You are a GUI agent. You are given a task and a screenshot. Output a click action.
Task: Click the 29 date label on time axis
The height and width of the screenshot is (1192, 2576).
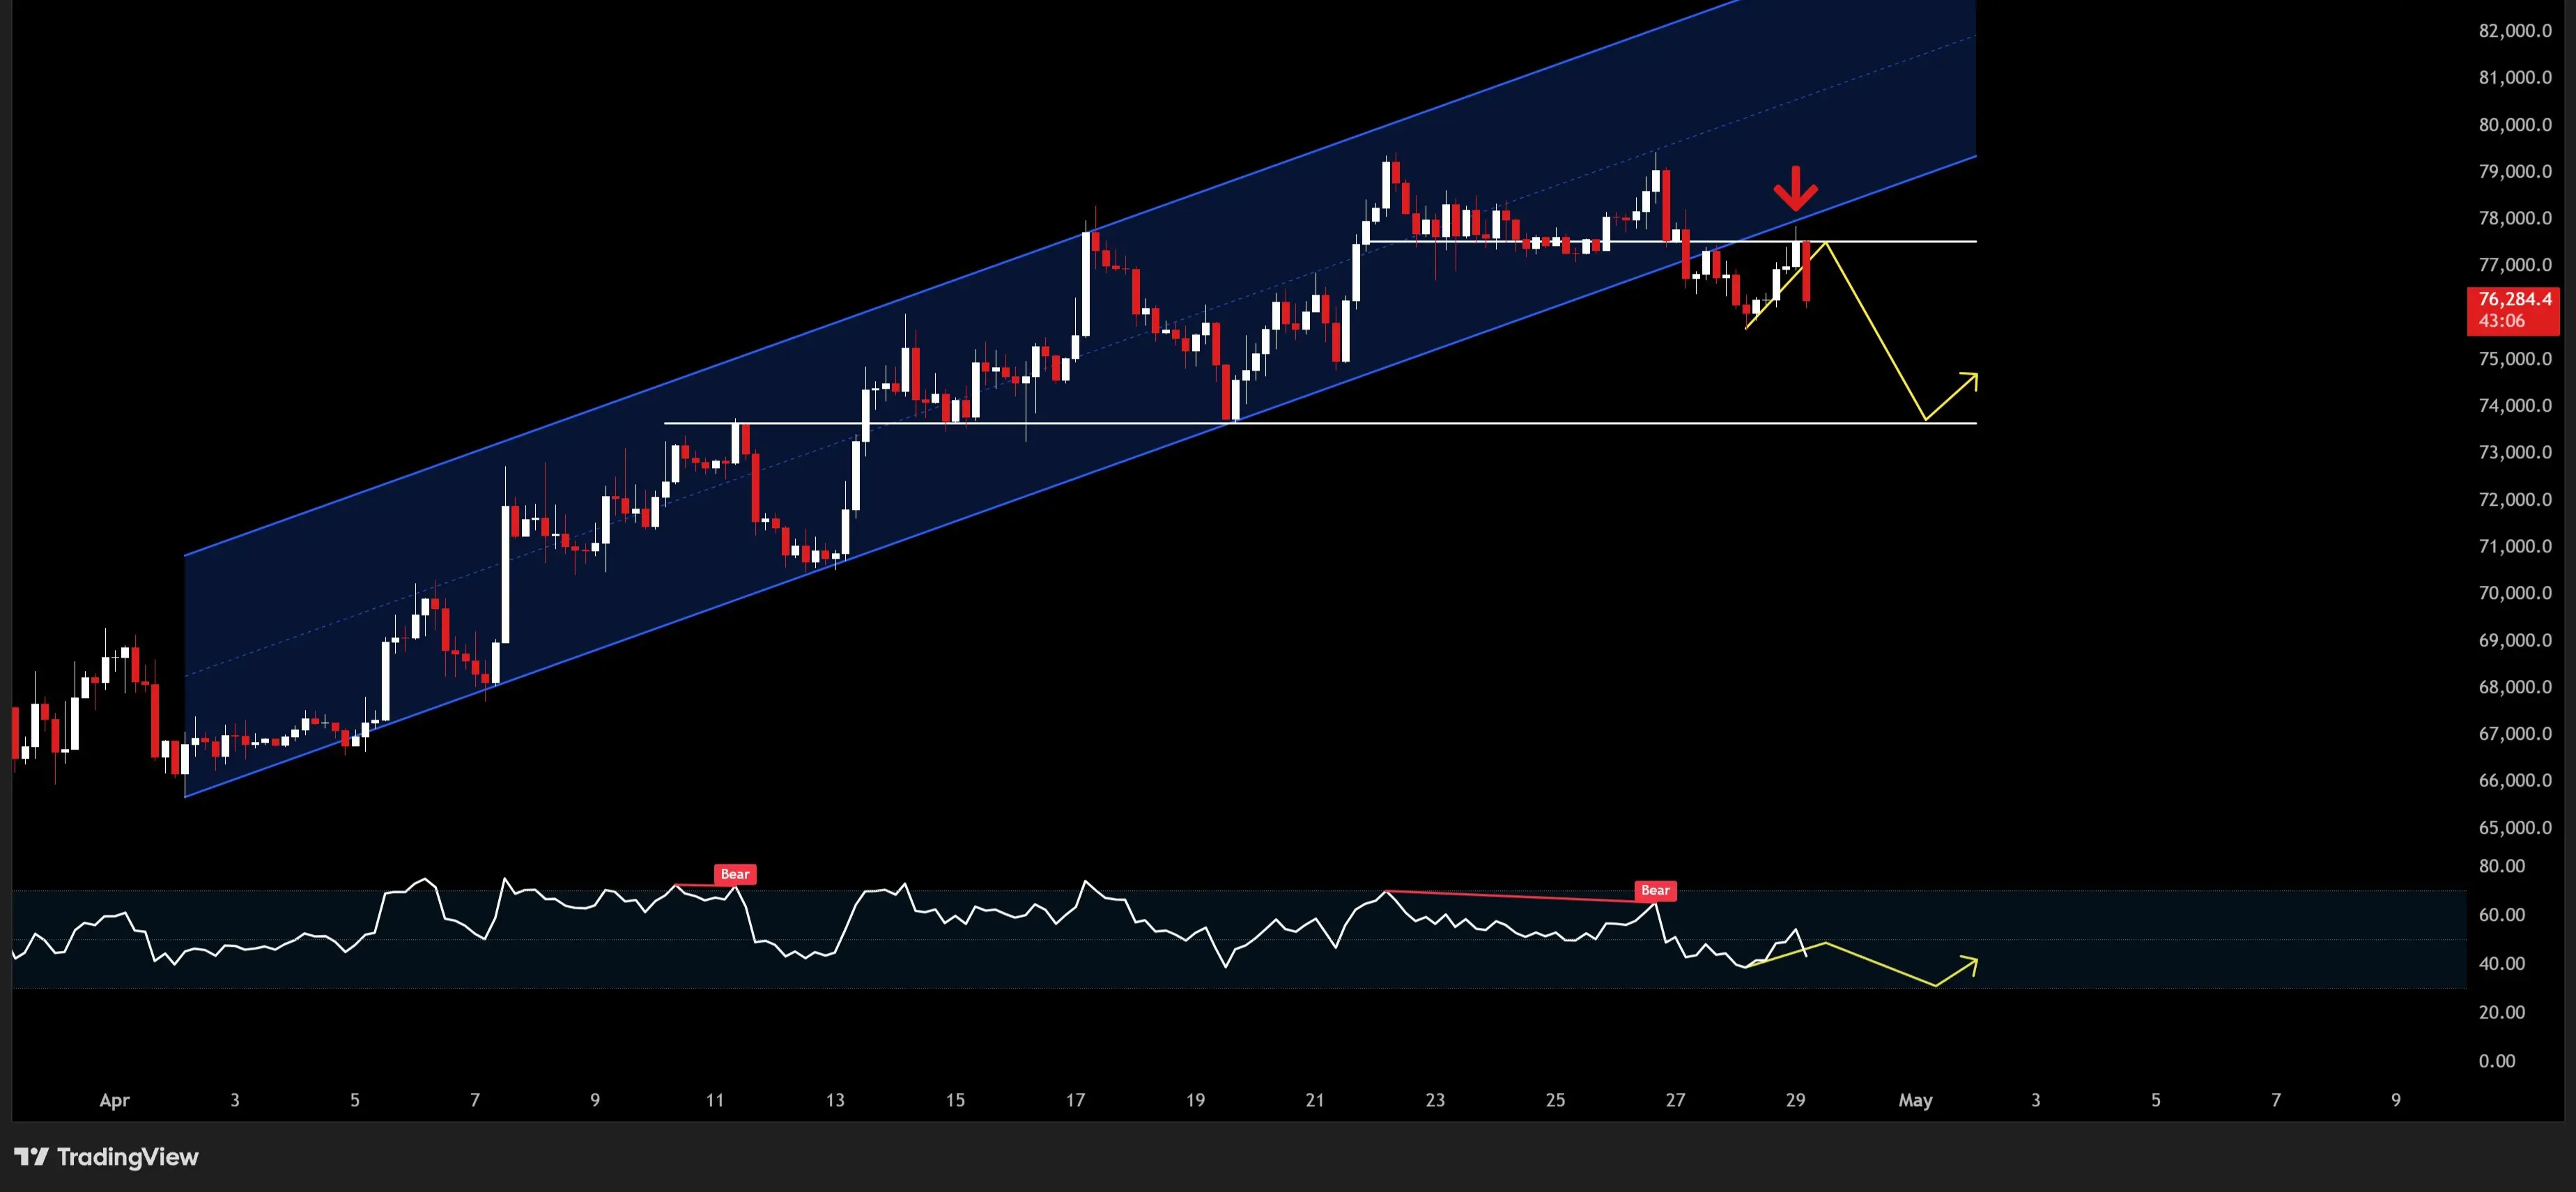[1795, 1100]
